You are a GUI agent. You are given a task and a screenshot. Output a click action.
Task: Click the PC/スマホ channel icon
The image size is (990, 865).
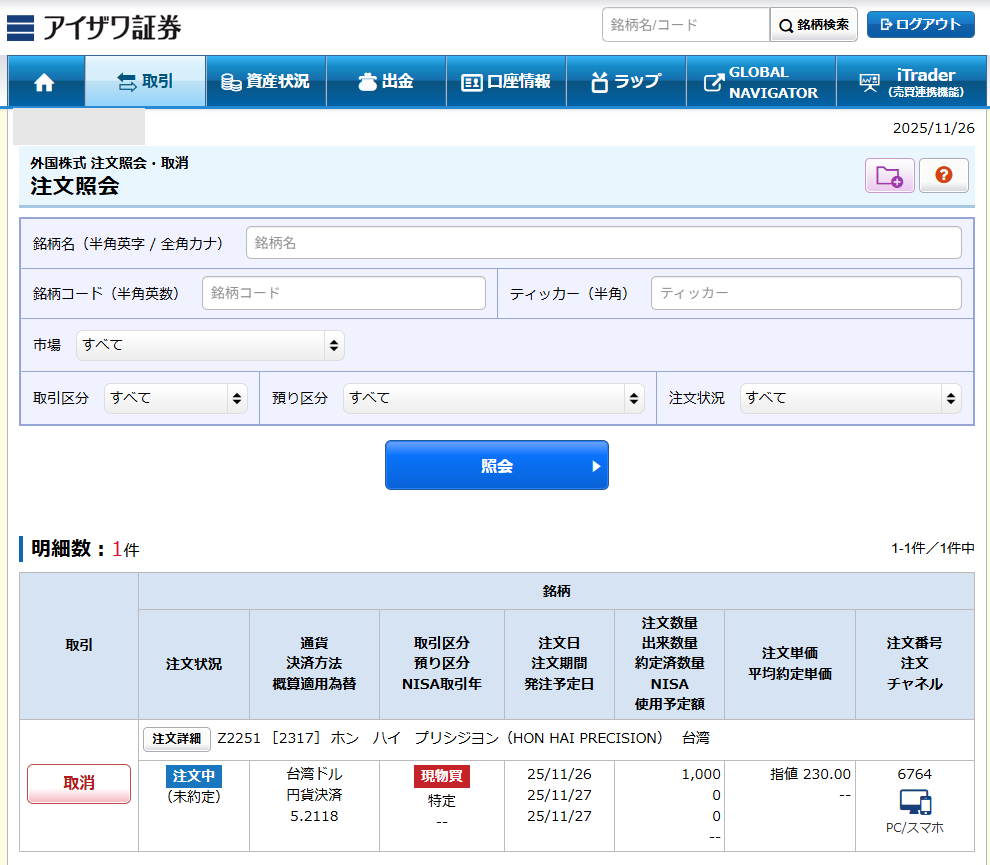pyautogui.click(x=914, y=802)
